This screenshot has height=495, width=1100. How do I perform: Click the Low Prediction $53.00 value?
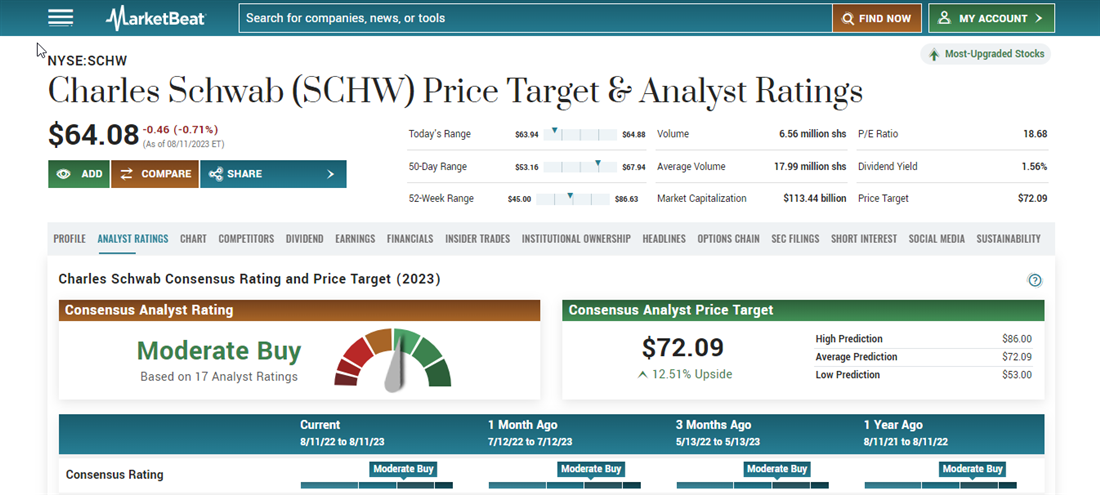pos(1017,375)
